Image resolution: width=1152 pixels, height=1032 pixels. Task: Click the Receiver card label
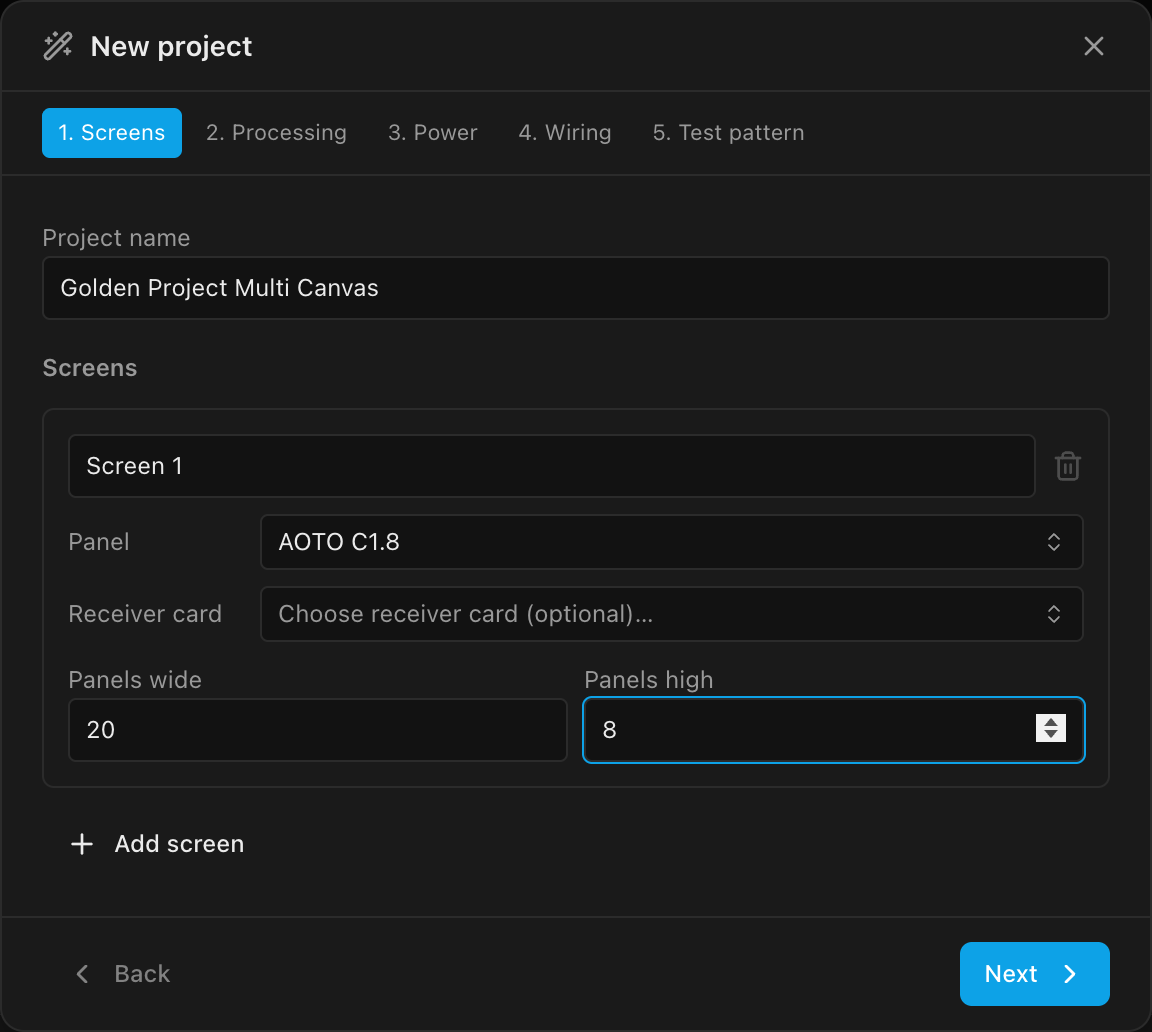[x=145, y=614]
